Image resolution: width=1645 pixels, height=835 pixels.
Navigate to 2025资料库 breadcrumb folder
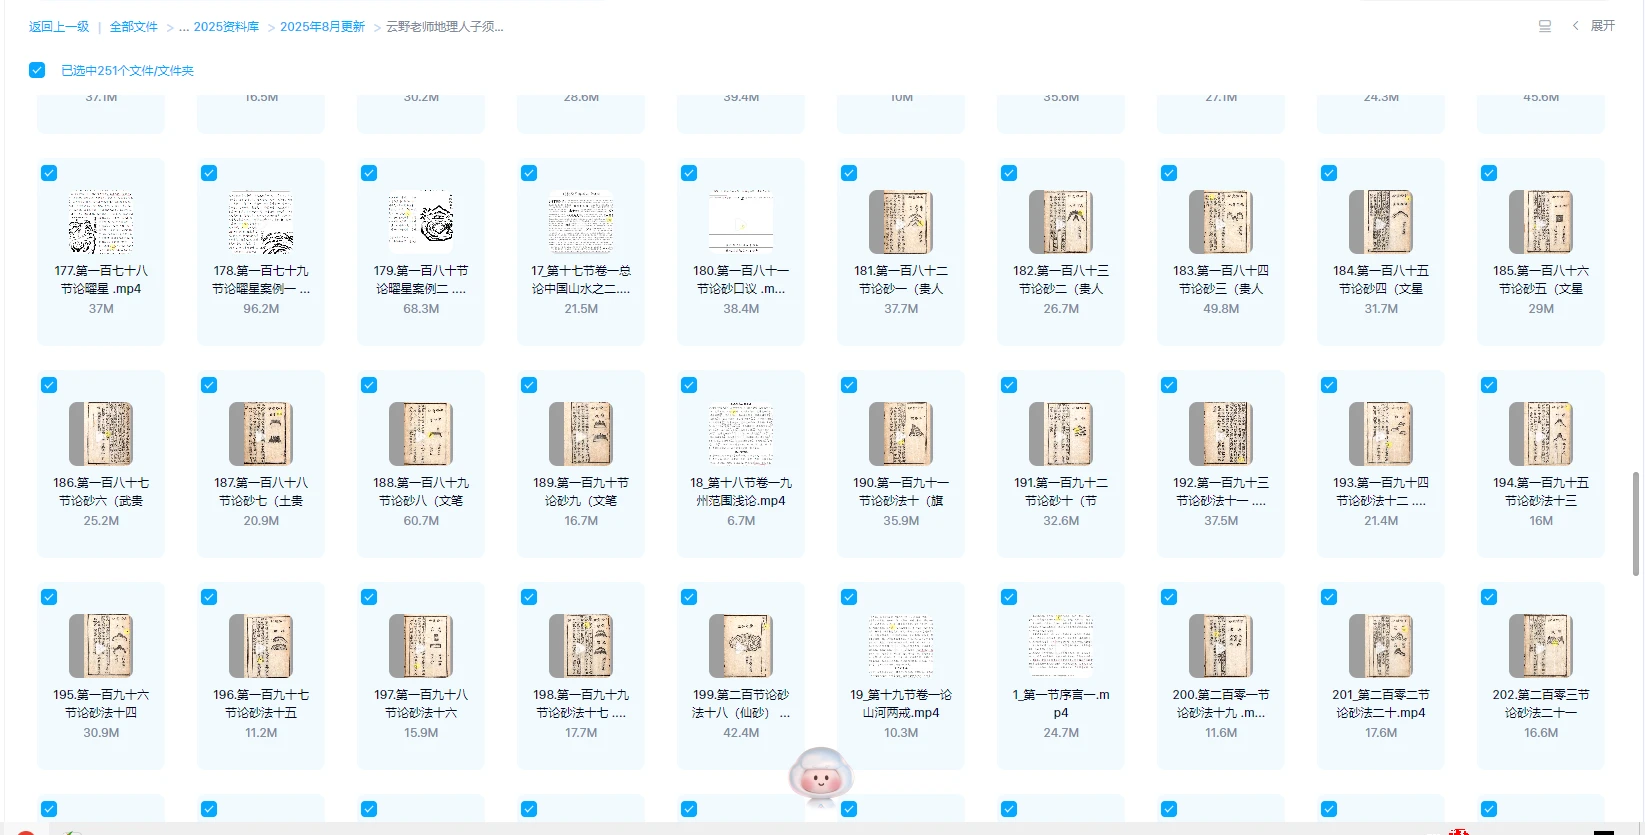[x=226, y=27]
